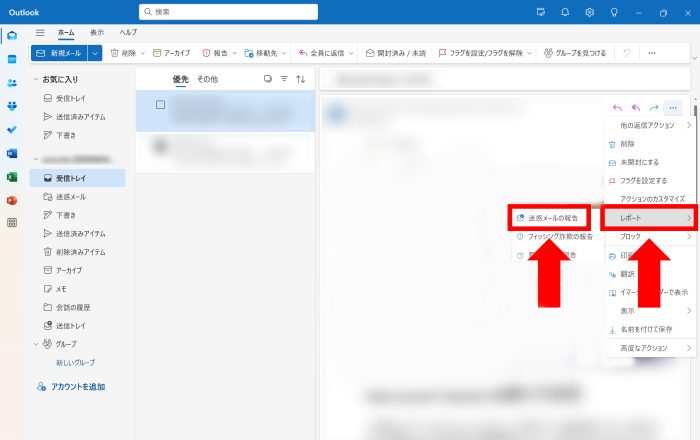The width and height of the screenshot is (700, 440).
Task: Switch to the その他 tab
Action: point(207,78)
